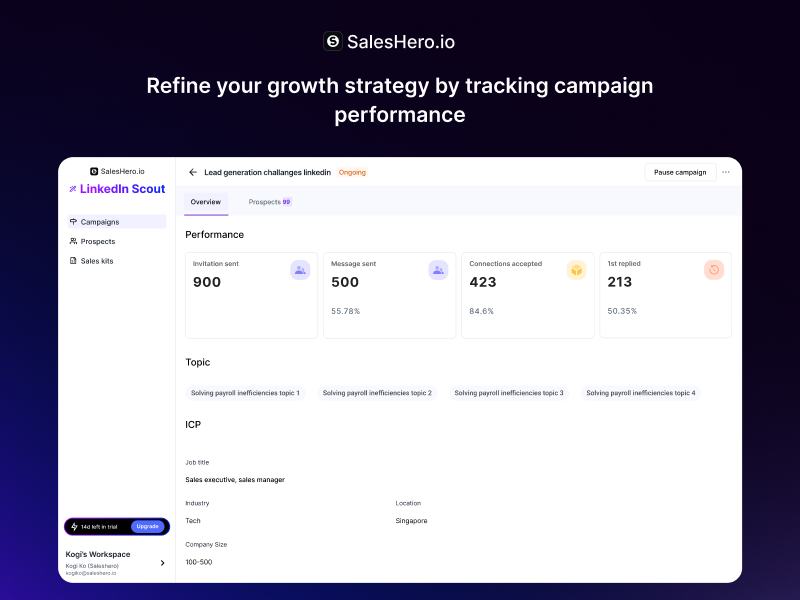Click the SalesHero.io logo icon

[x=331, y=42]
